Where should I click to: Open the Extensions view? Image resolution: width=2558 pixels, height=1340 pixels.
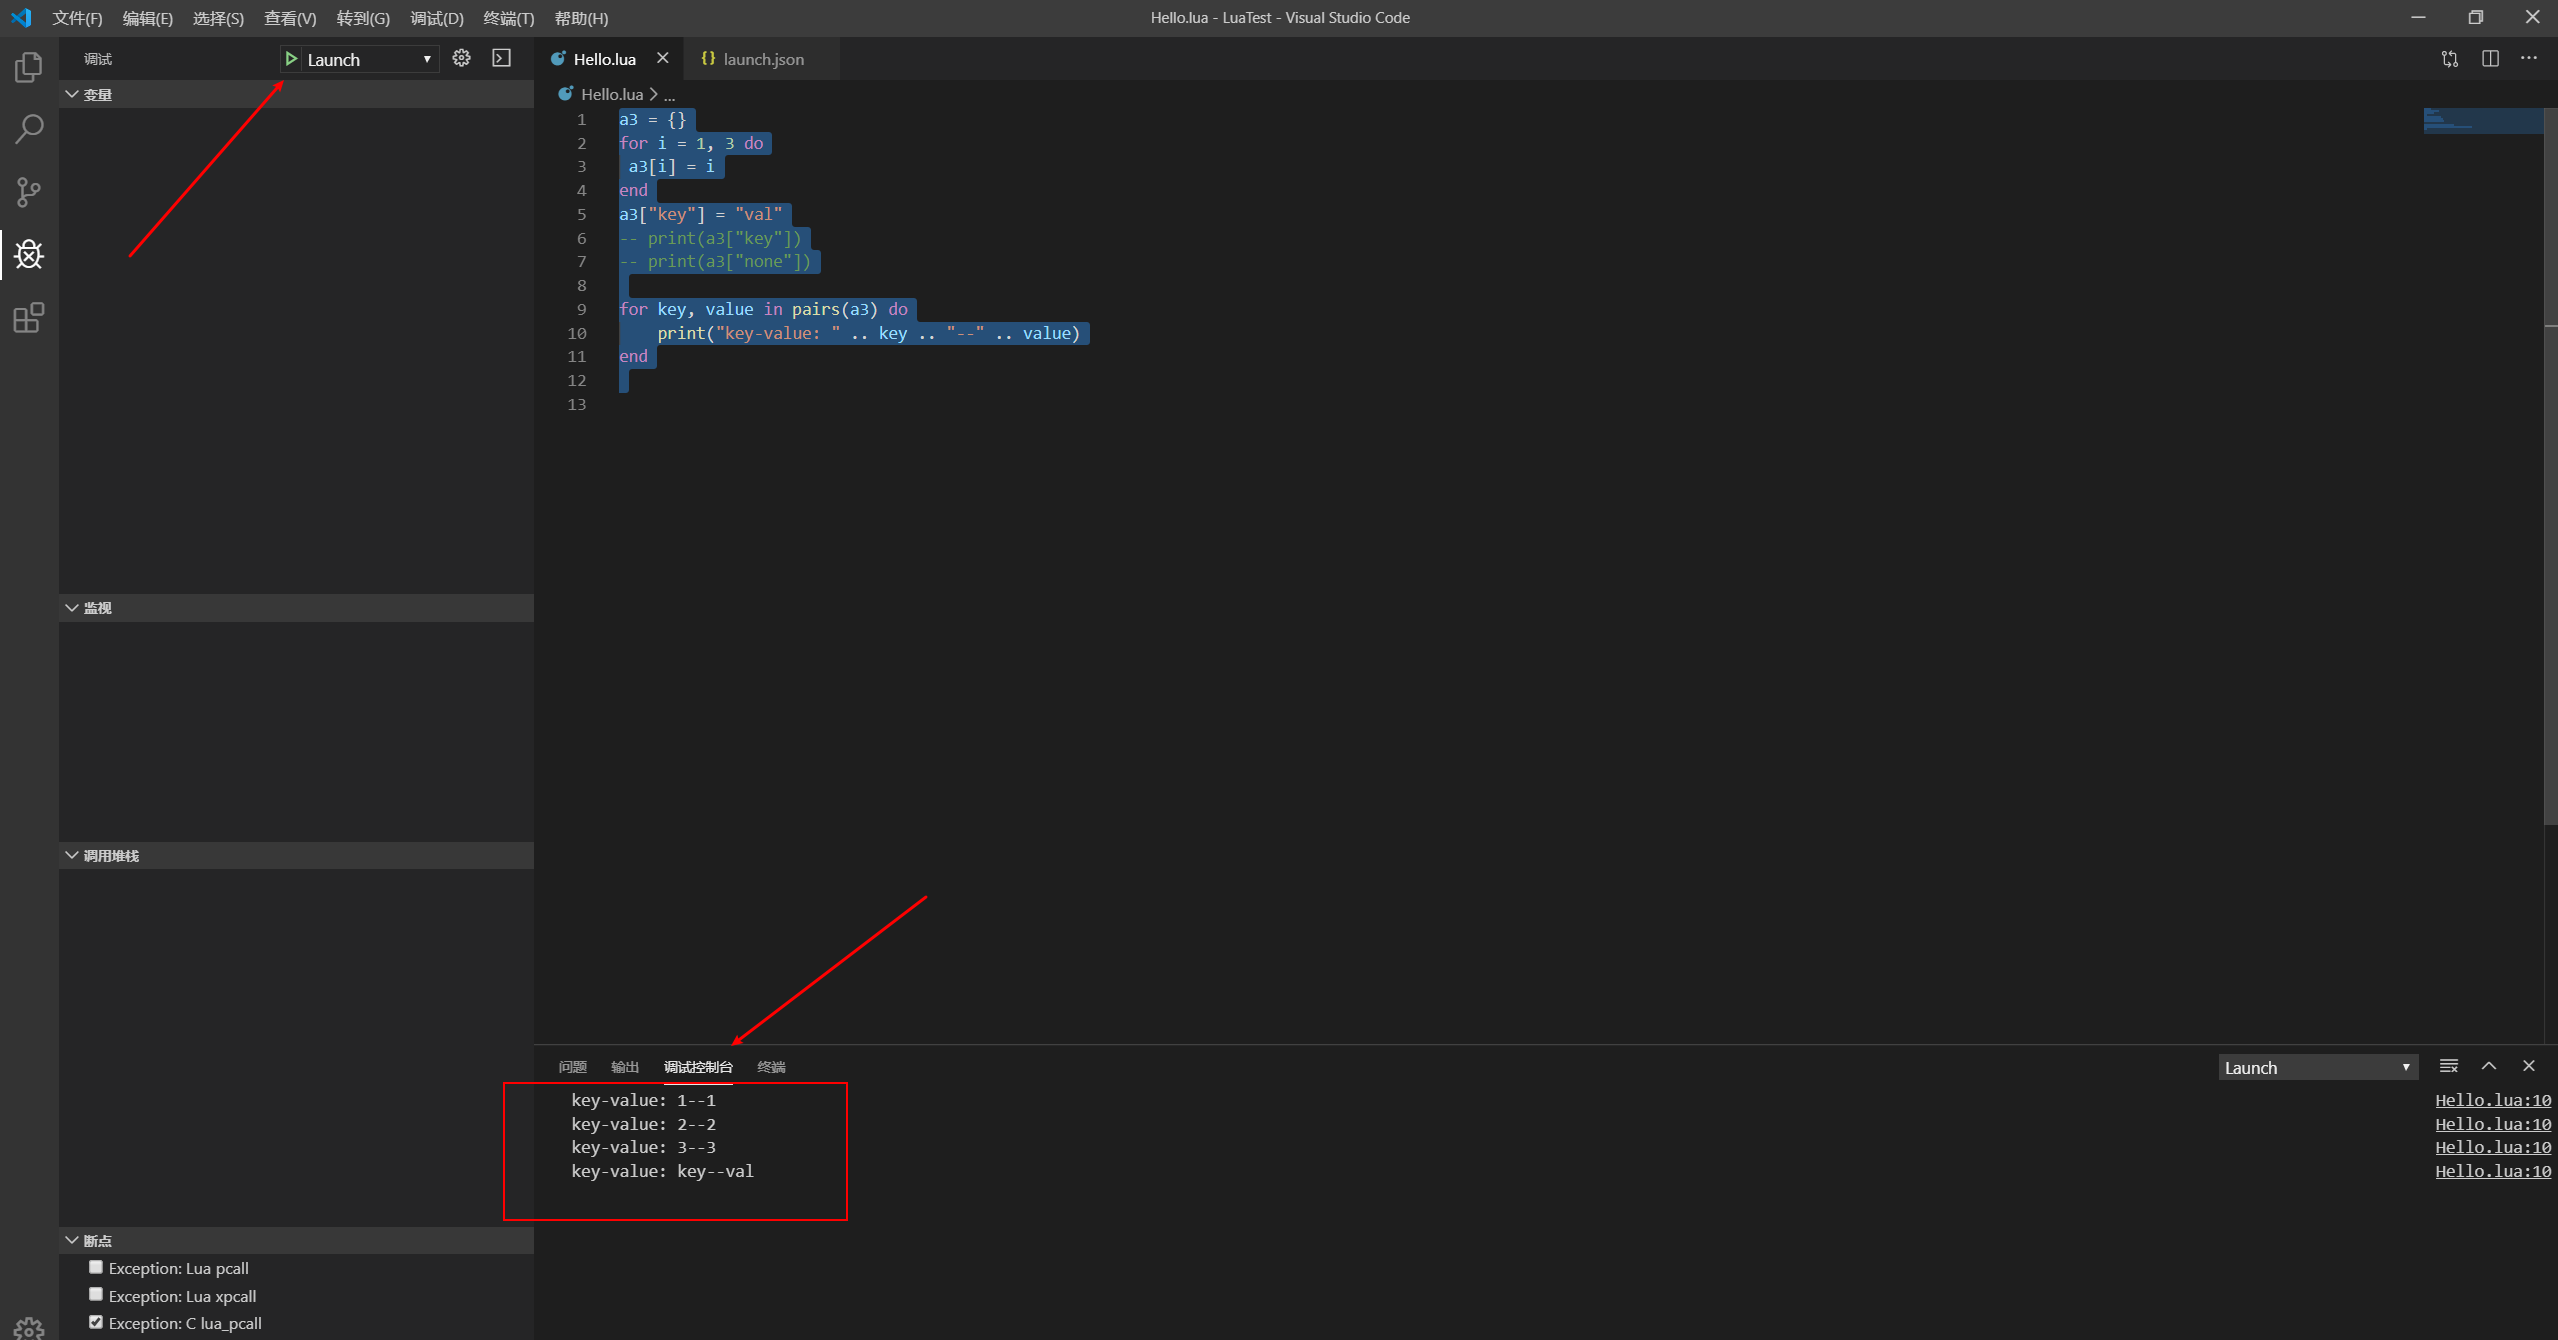coord(28,317)
